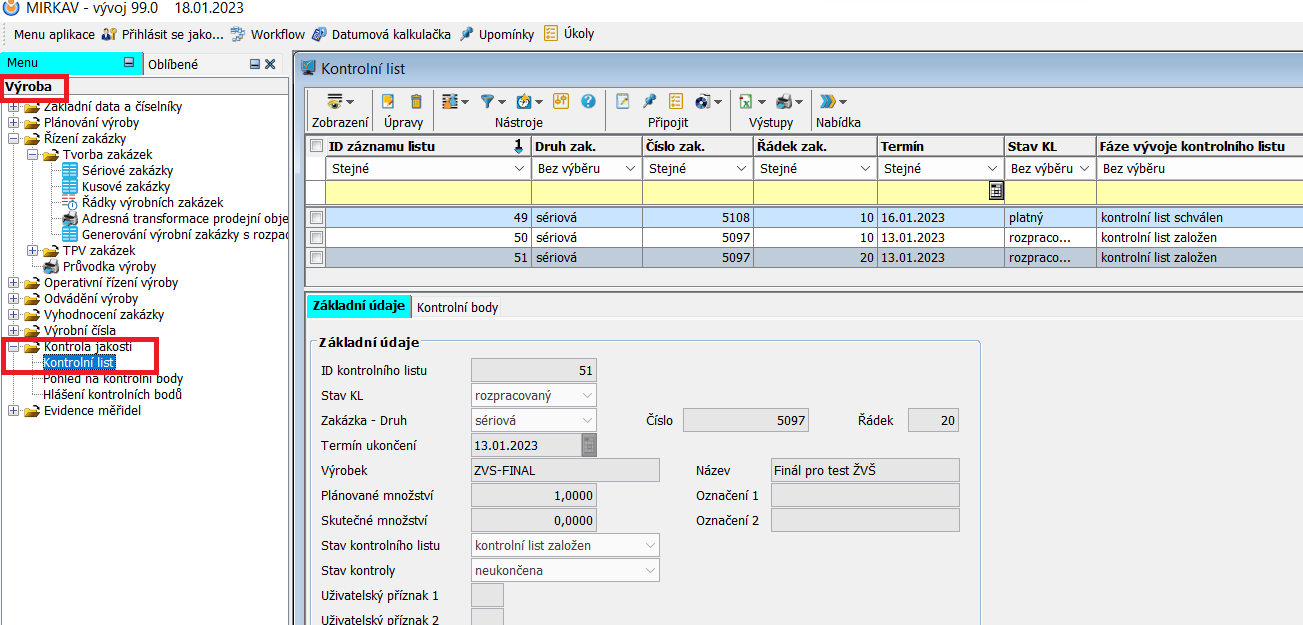Click the blue question mark help icon
The height and width of the screenshot is (625, 1303).
[x=588, y=101]
